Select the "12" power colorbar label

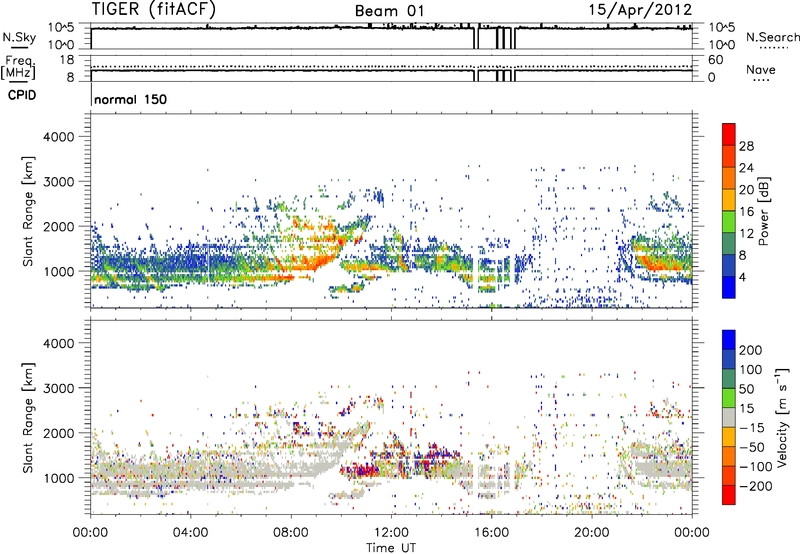(x=746, y=234)
